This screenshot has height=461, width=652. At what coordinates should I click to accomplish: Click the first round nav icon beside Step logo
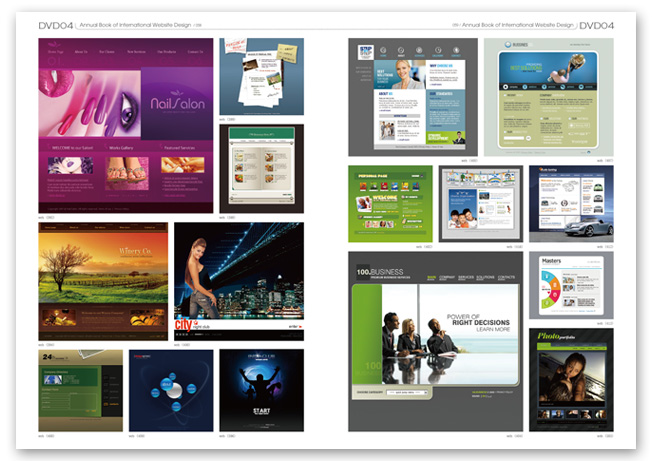(383, 50)
